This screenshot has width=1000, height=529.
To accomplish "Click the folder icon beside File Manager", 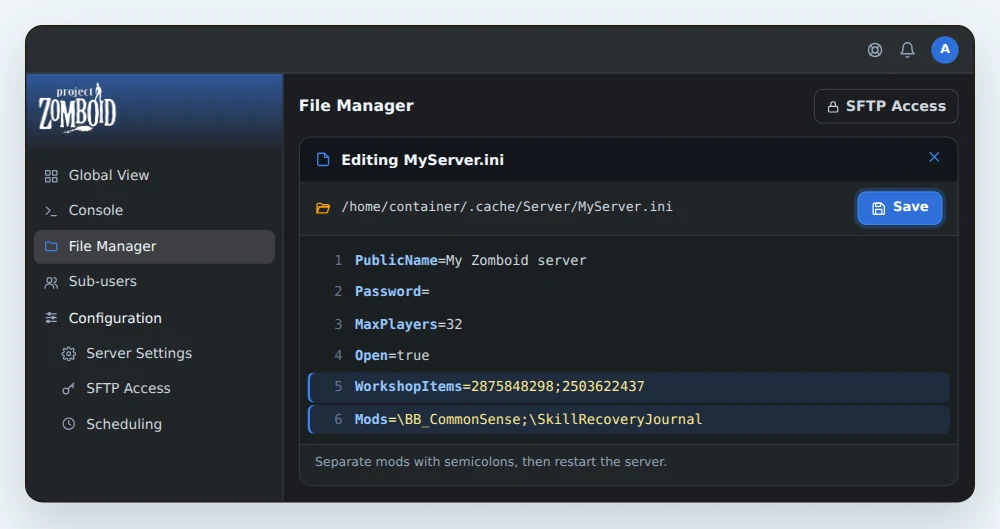I will tap(51, 246).
